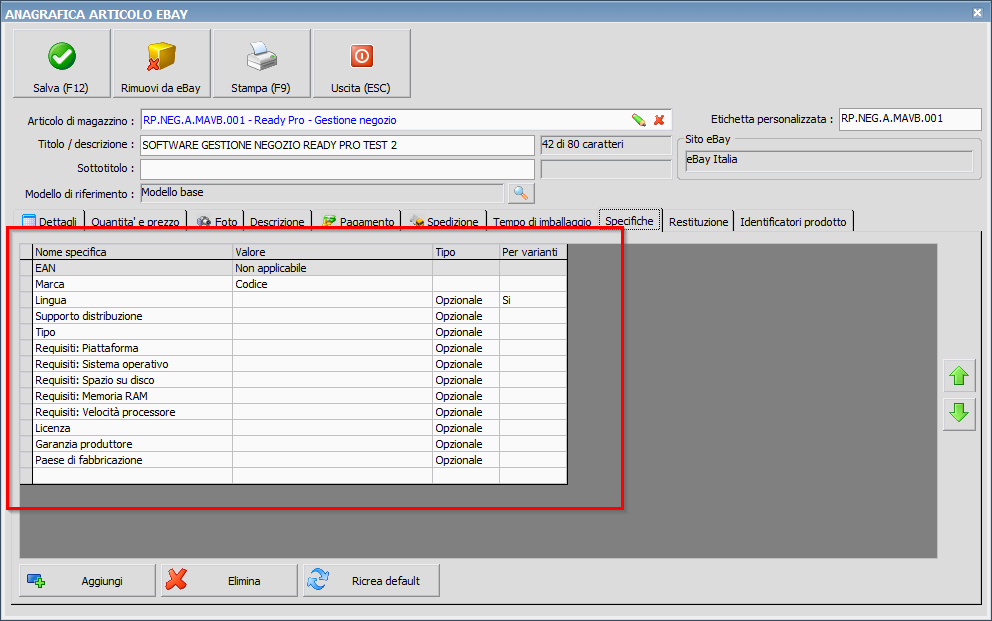Select the EAN row name cell
Viewport: 992px width, 621px height.
coord(133,268)
